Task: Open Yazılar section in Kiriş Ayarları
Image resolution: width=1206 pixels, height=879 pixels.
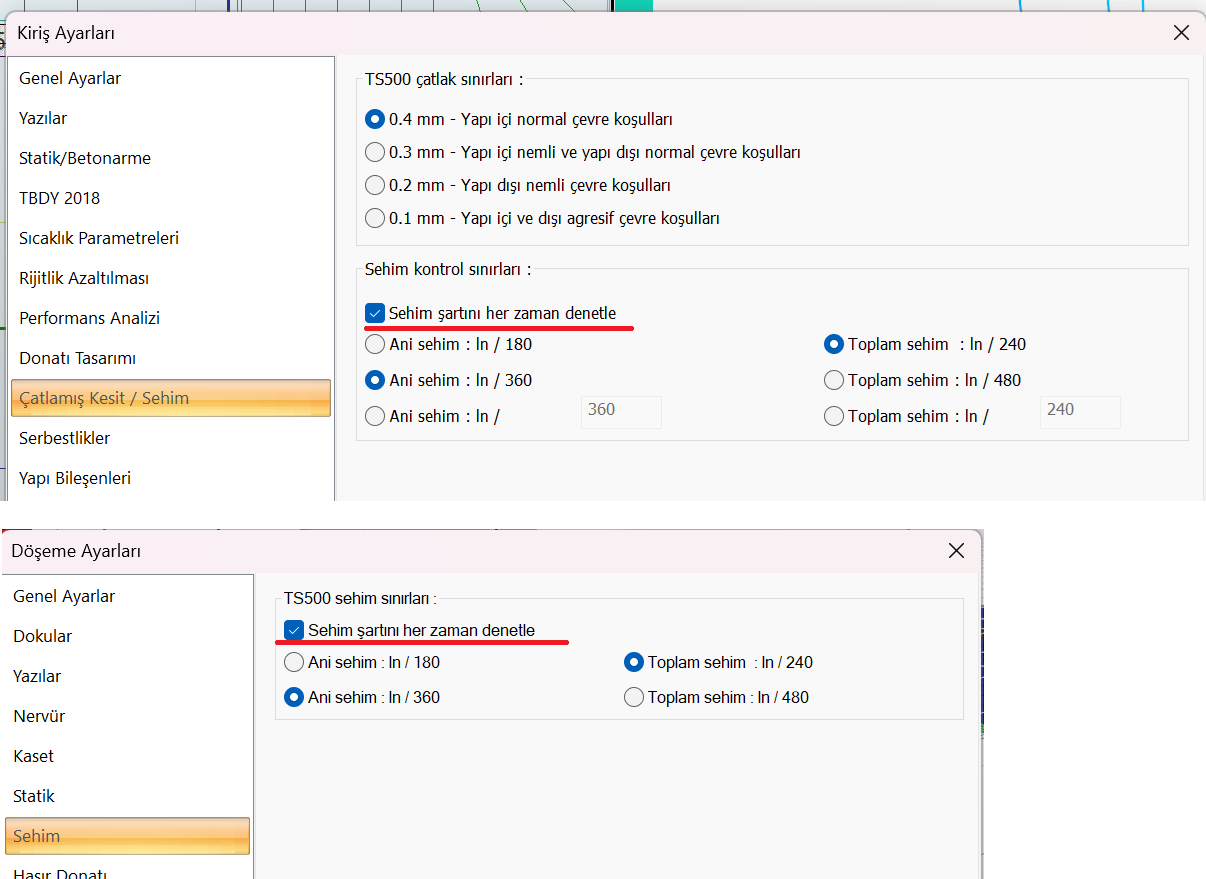Action: tap(171, 118)
